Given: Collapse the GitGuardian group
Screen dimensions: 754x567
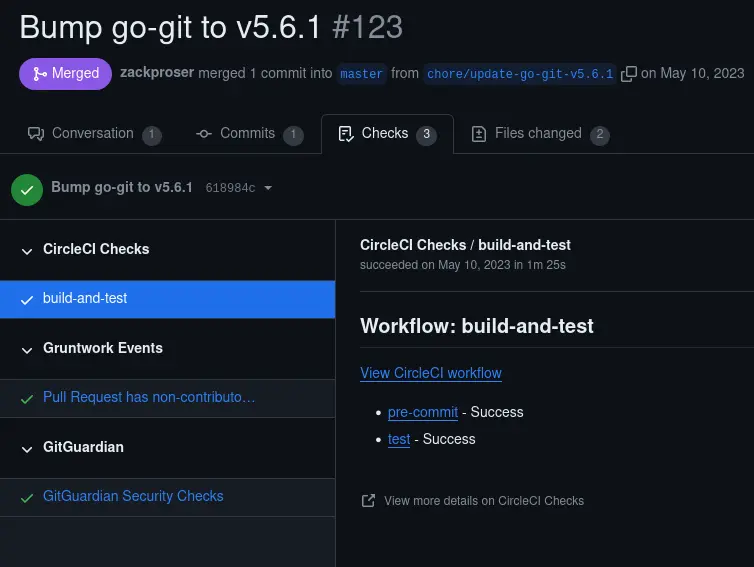Looking at the screenshot, I should pyautogui.click(x=27, y=448).
